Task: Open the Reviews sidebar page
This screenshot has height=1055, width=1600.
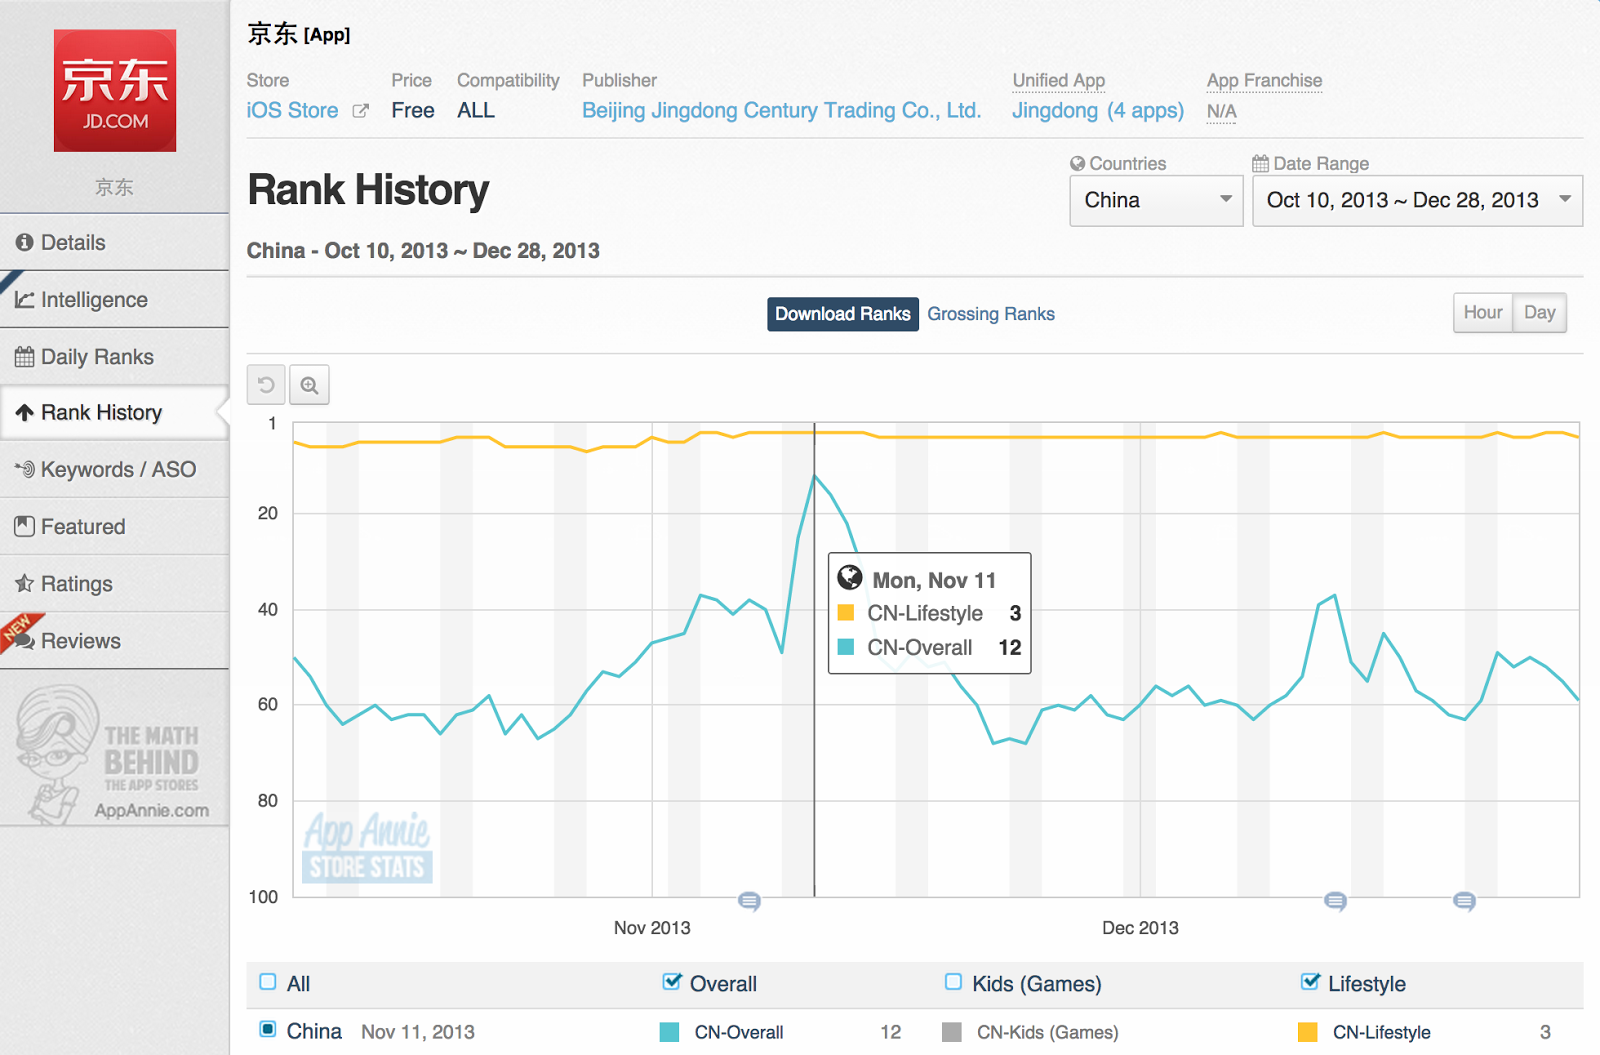Action: [114, 640]
